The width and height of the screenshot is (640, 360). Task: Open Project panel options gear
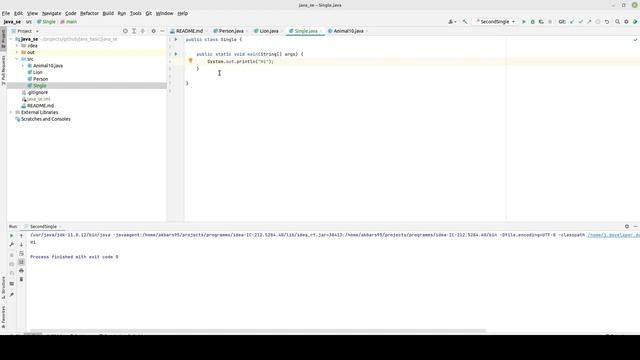[x=153, y=31]
